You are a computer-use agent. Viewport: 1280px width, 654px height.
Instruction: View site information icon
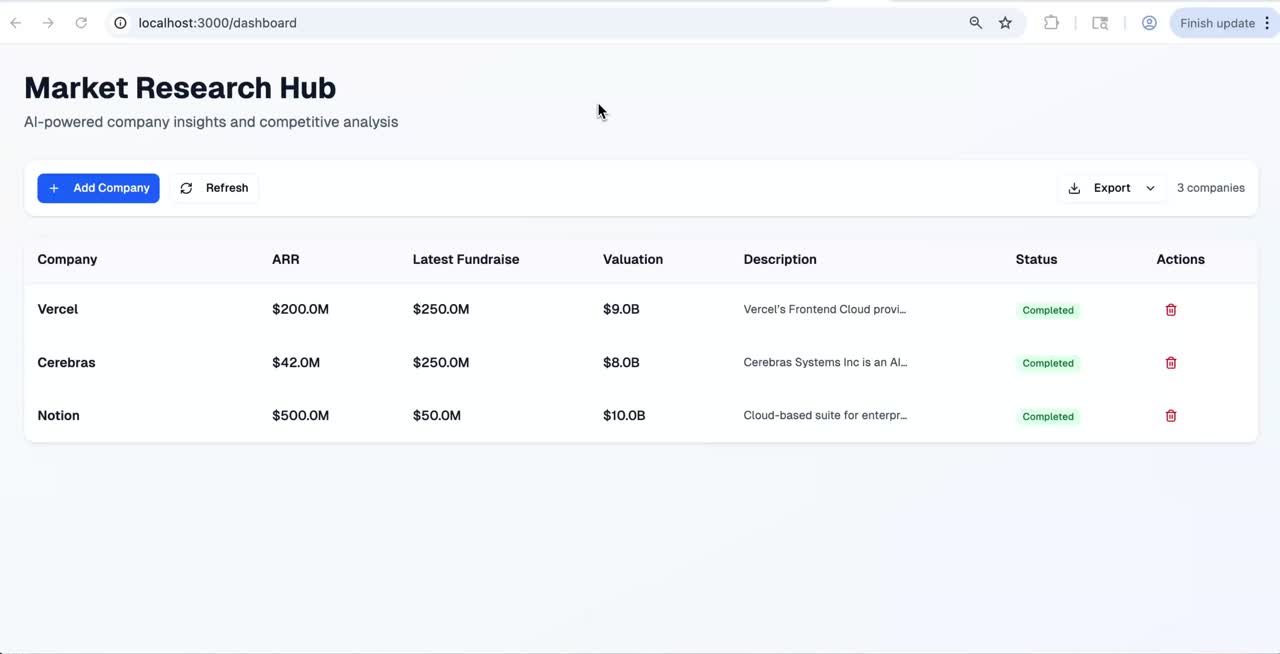(120, 23)
